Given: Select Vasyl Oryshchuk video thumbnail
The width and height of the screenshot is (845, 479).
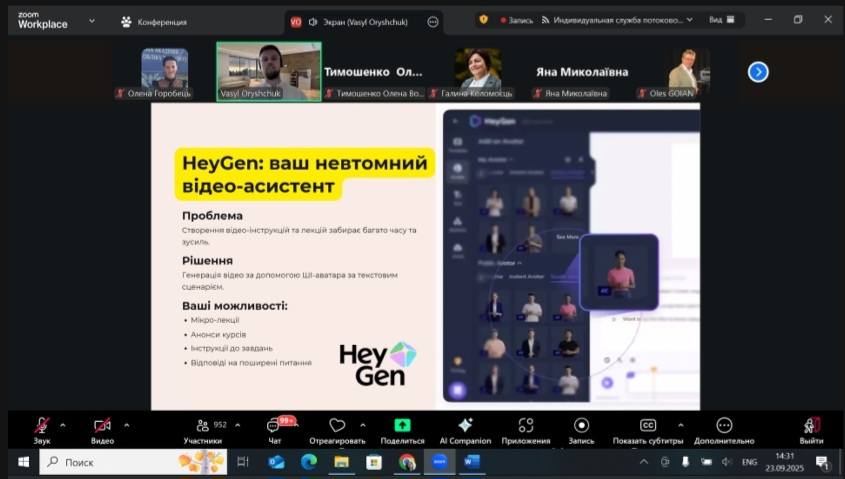Looking at the screenshot, I should click(x=268, y=69).
